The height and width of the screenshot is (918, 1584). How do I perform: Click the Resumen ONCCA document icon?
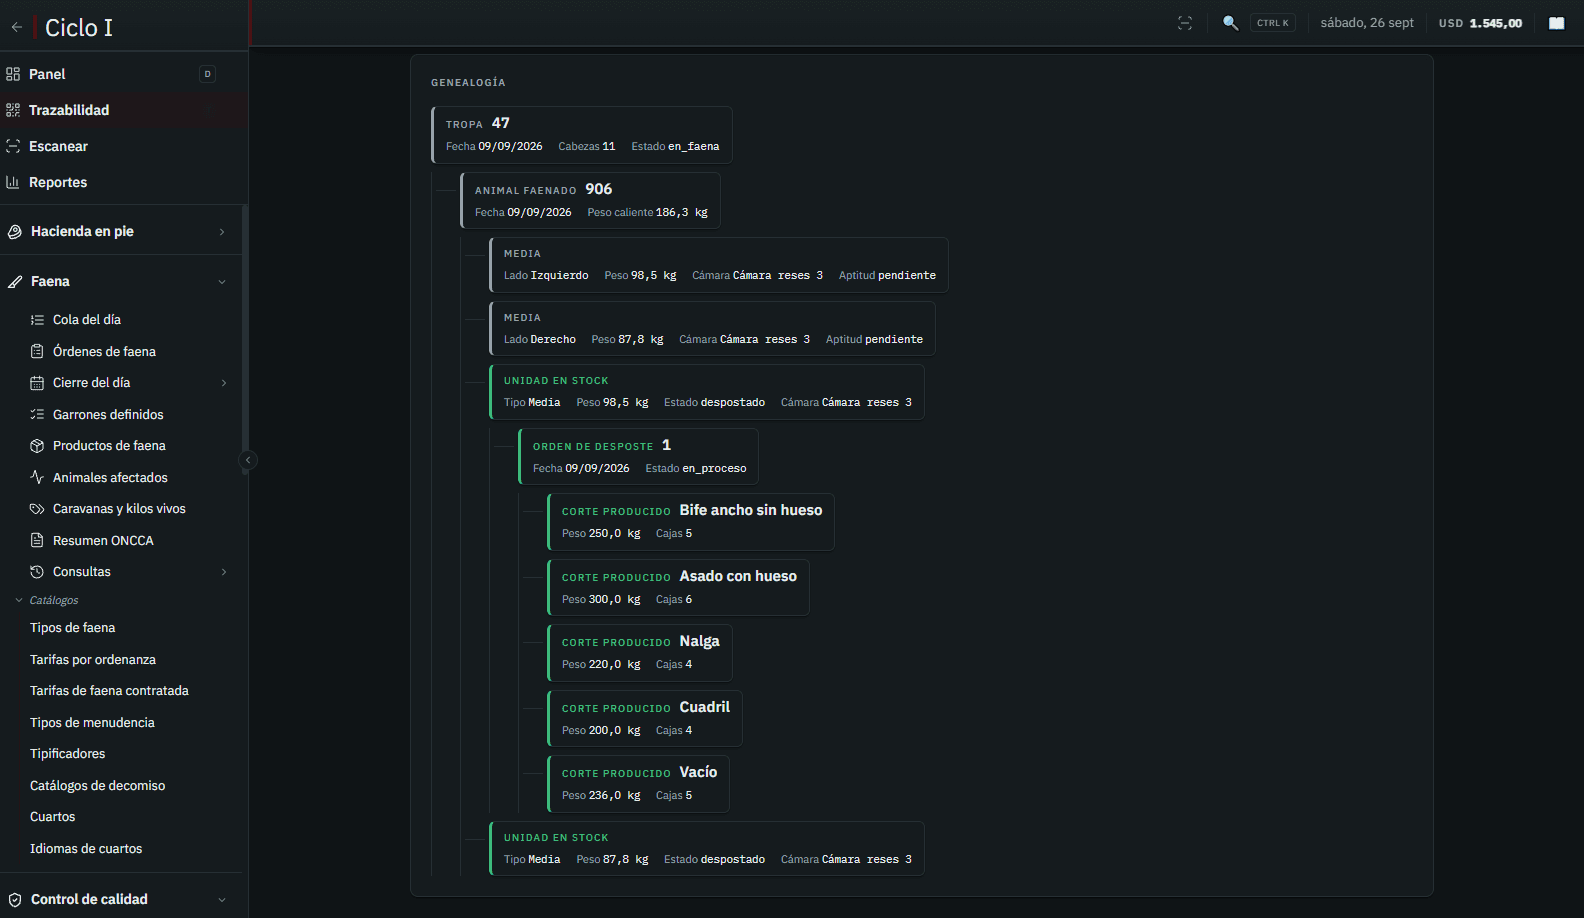[x=37, y=540]
